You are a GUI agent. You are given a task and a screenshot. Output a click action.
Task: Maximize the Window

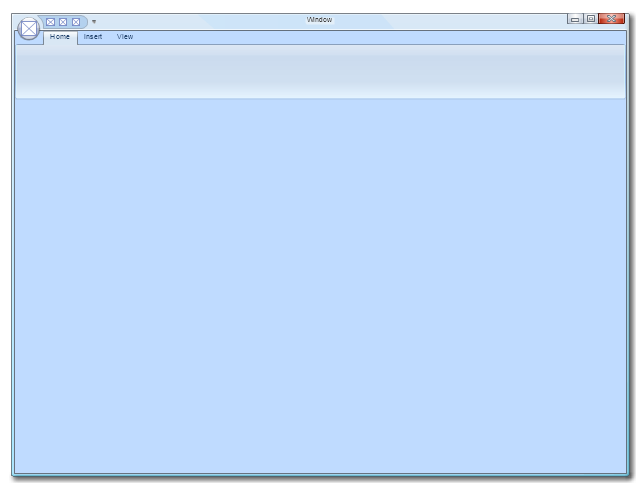pyautogui.click(x=591, y=19)
